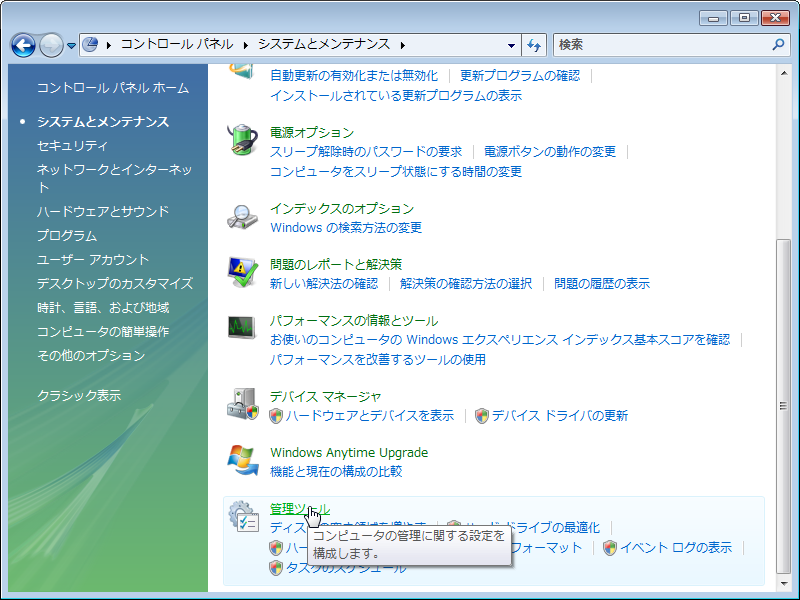Viewport: 800px width, 600px height.
Task: Click the Problem Reports monitor checkmark icon
Action: pyautogui.click(x=242, y=272)
